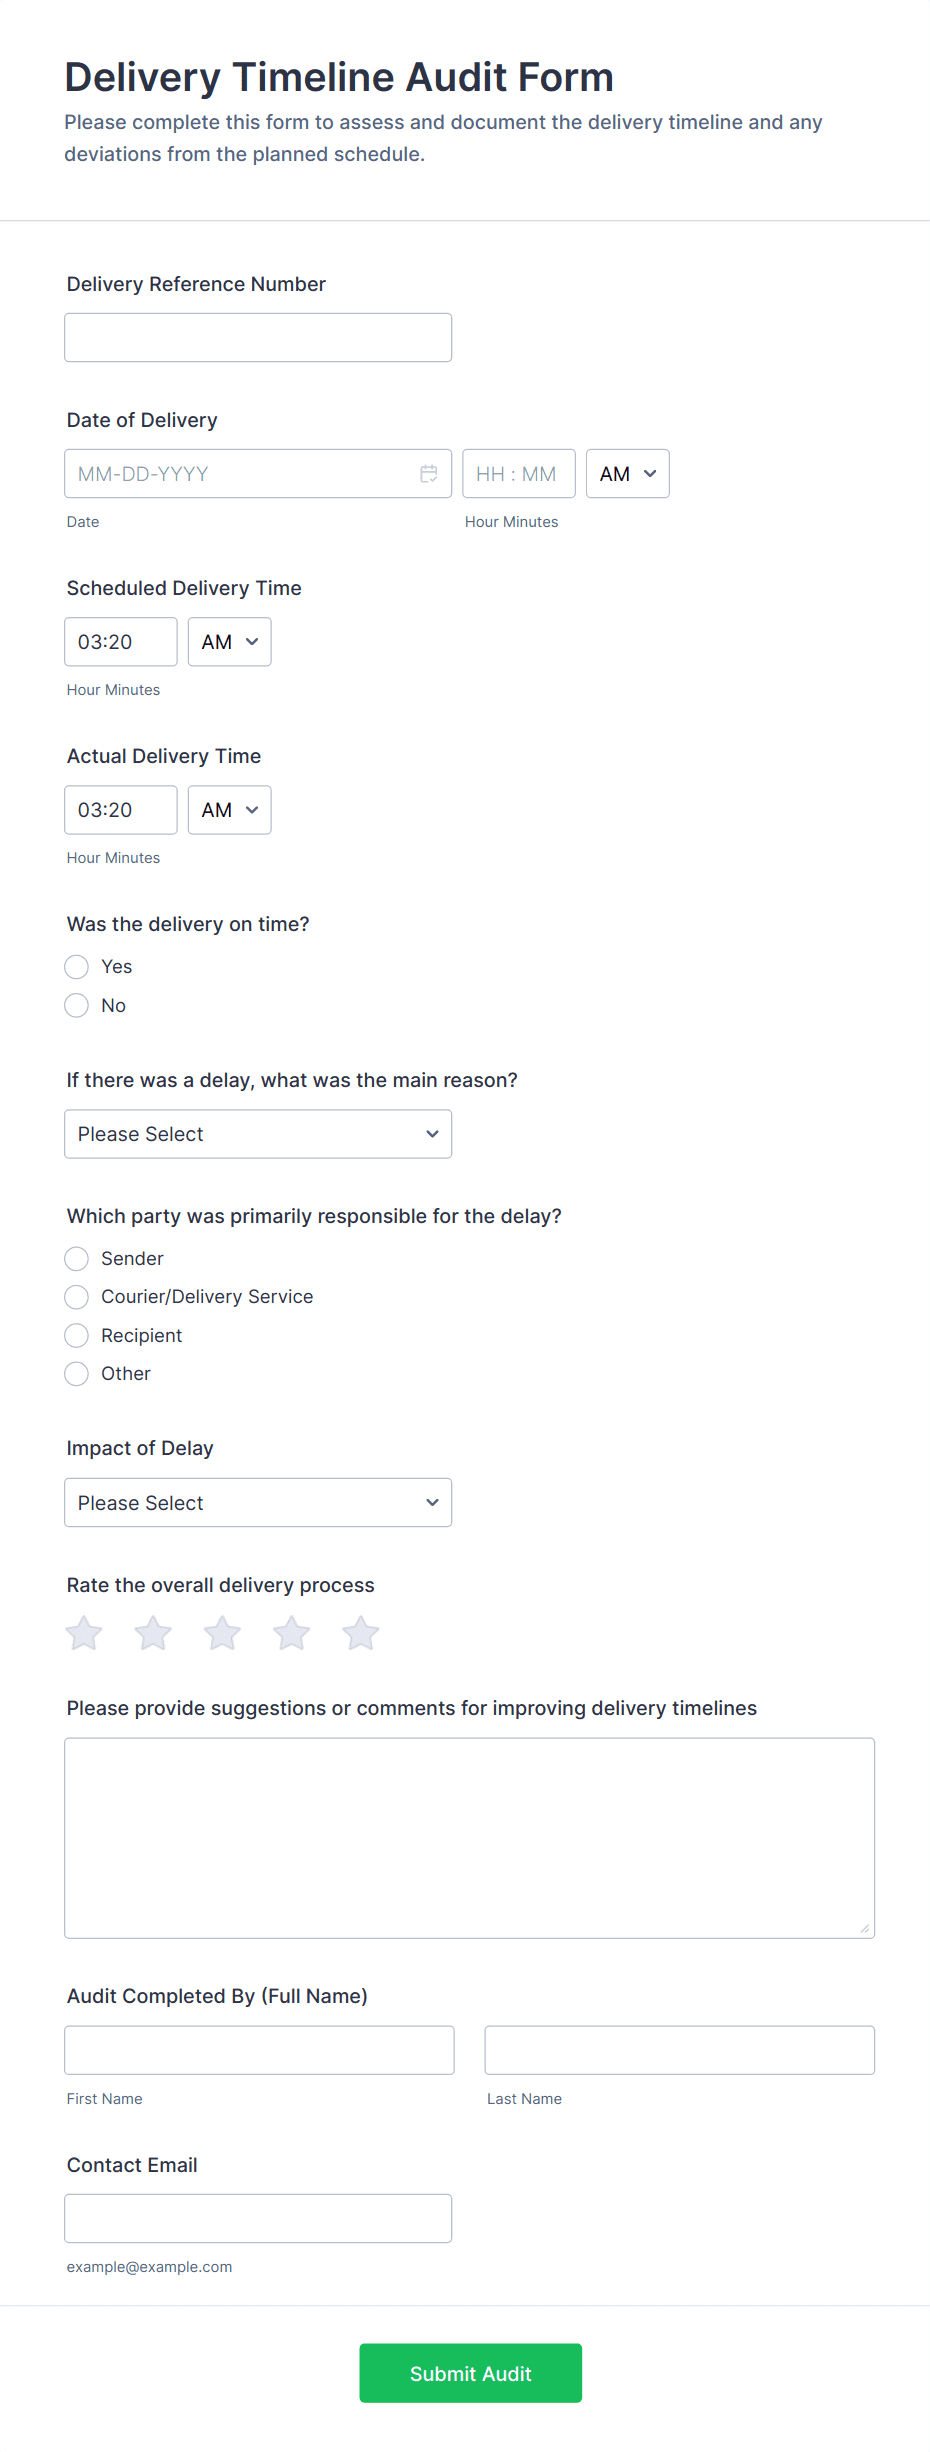Submit the audit form
The height and width of the screenshot is (2452, 930).
click(470, 2373)
